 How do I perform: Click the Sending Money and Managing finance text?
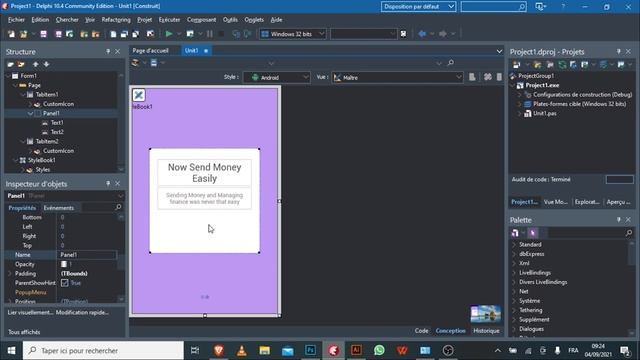[204, 198]
